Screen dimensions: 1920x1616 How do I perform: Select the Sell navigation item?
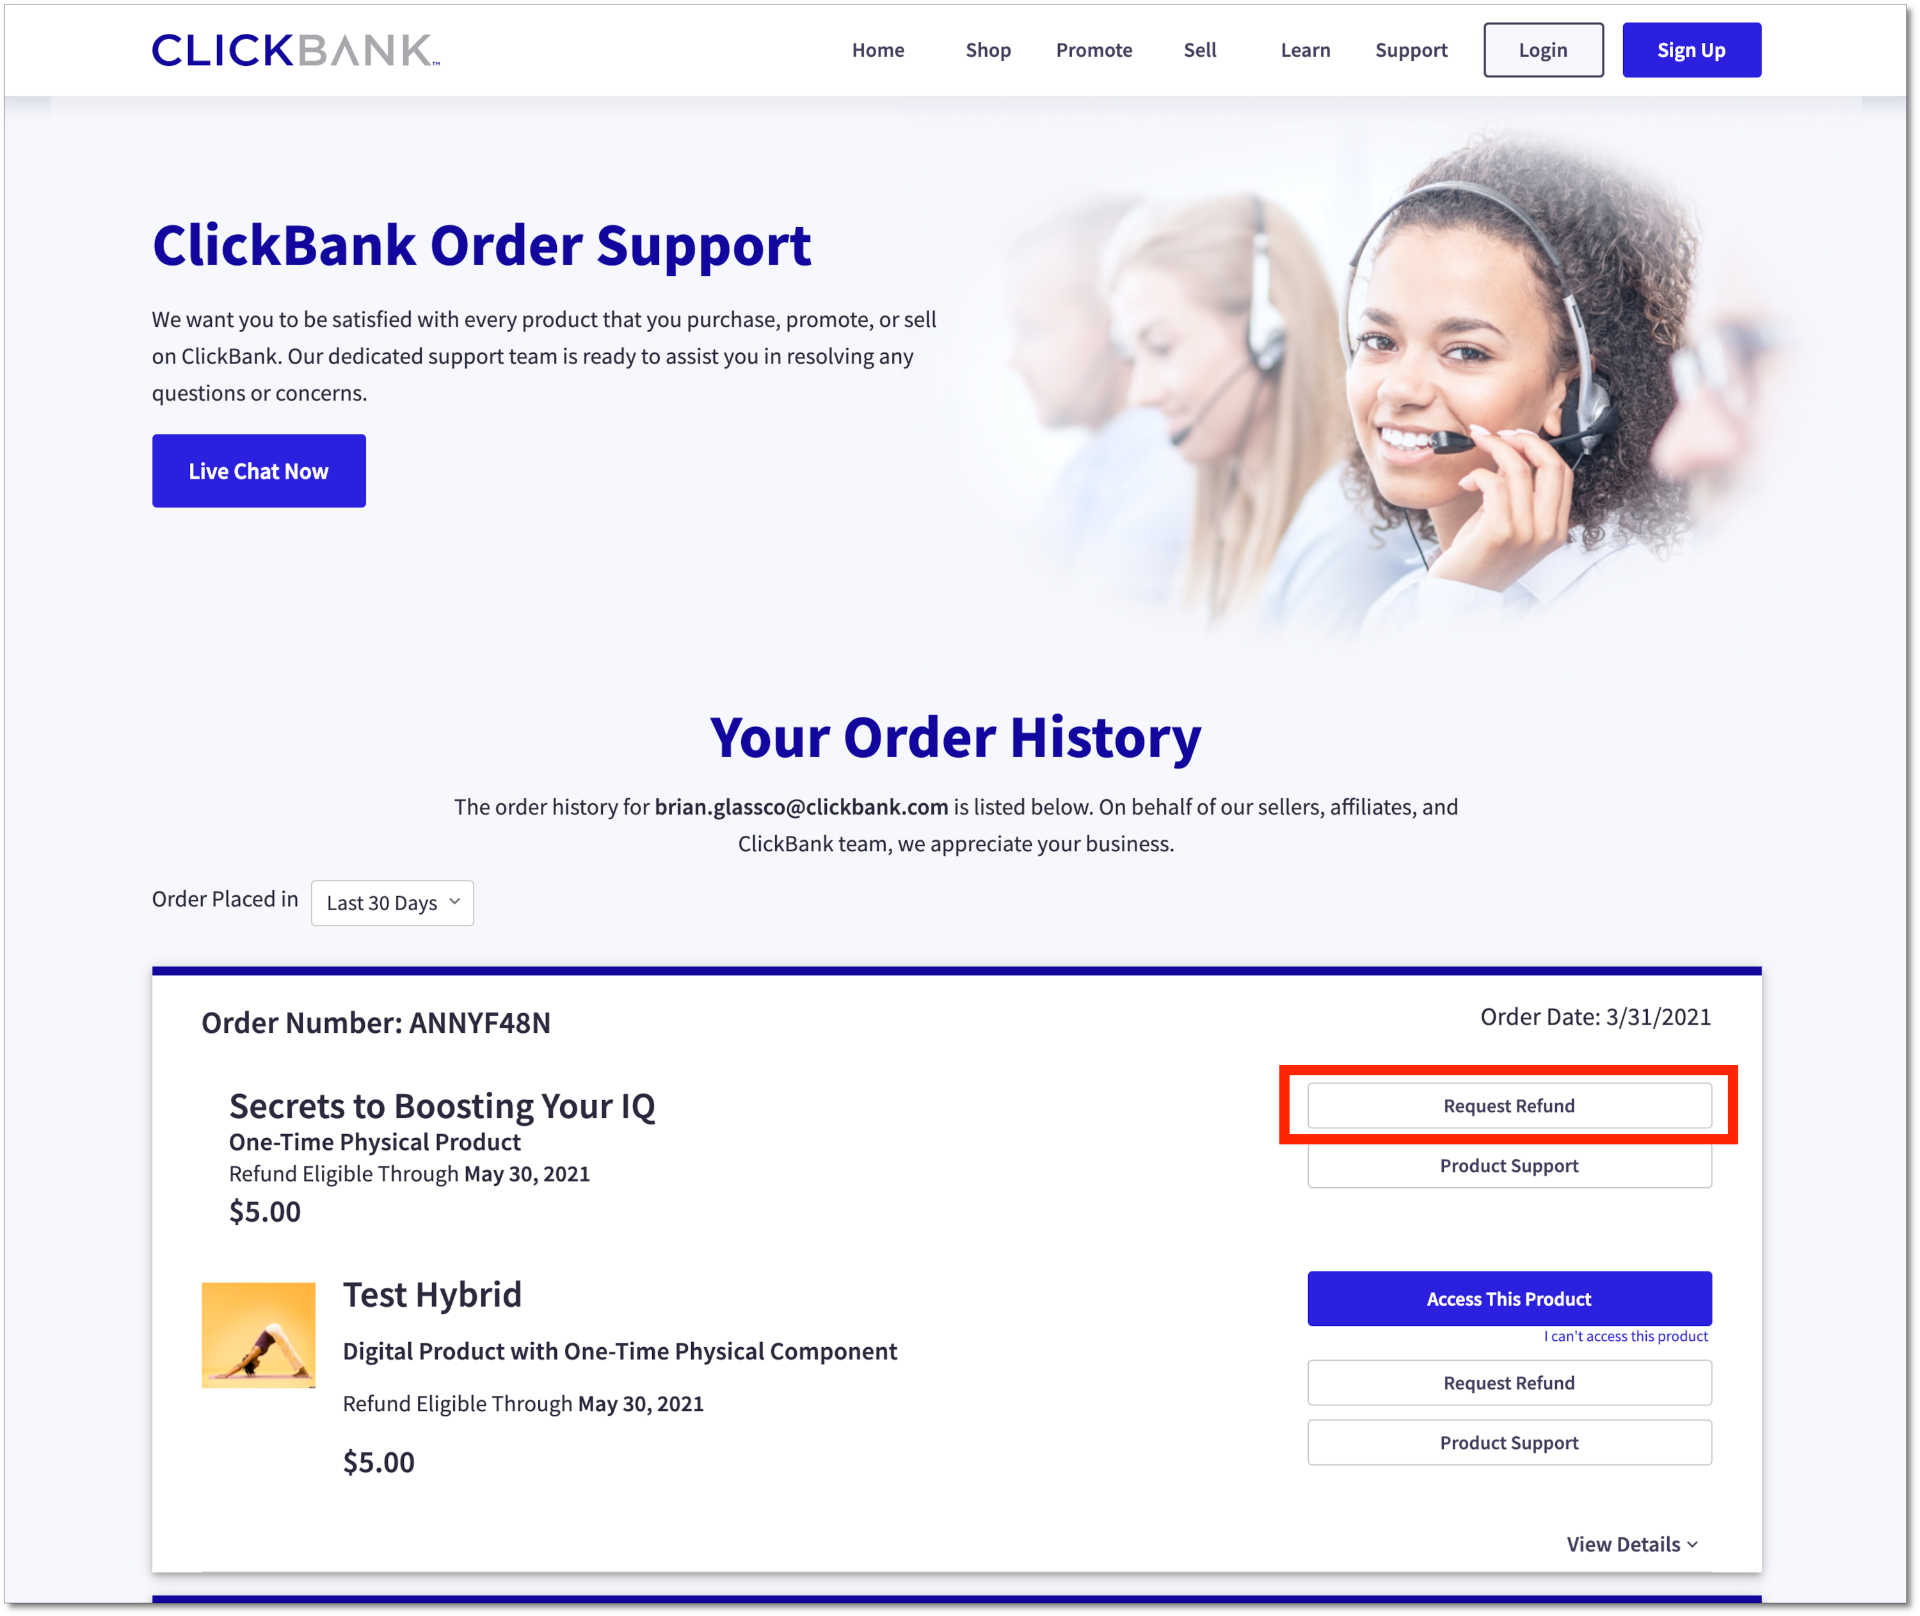[x=1200, y=50]
